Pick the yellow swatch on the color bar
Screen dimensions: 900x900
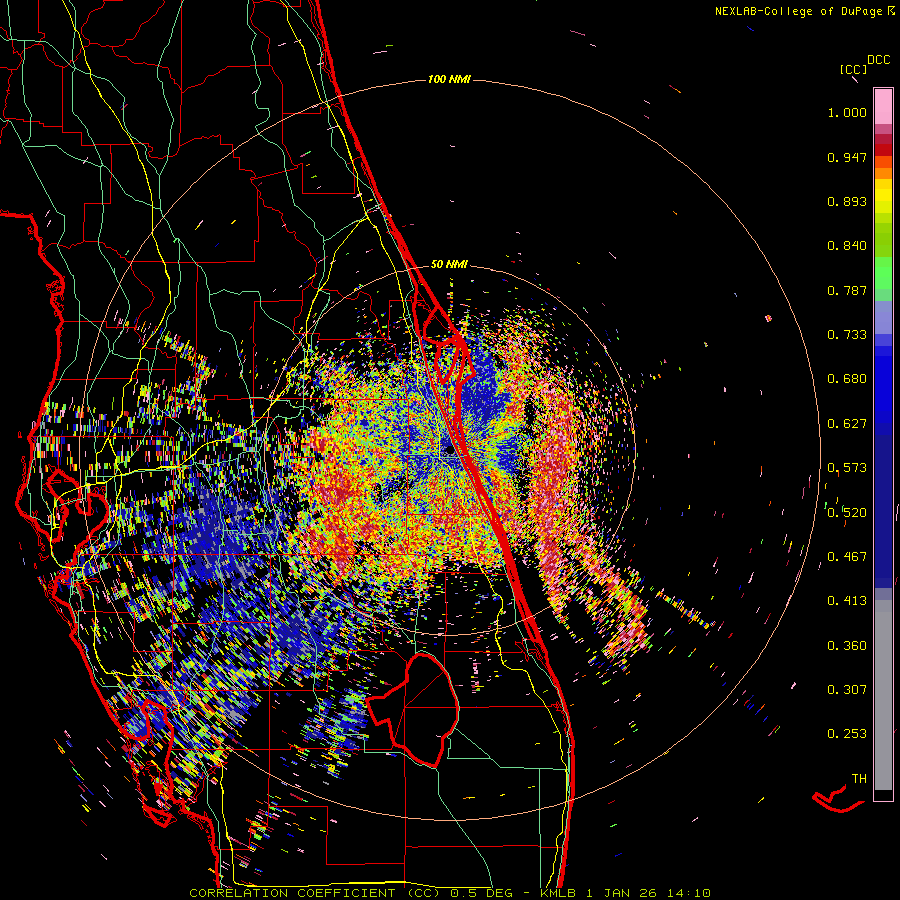[x=883, y=196]
